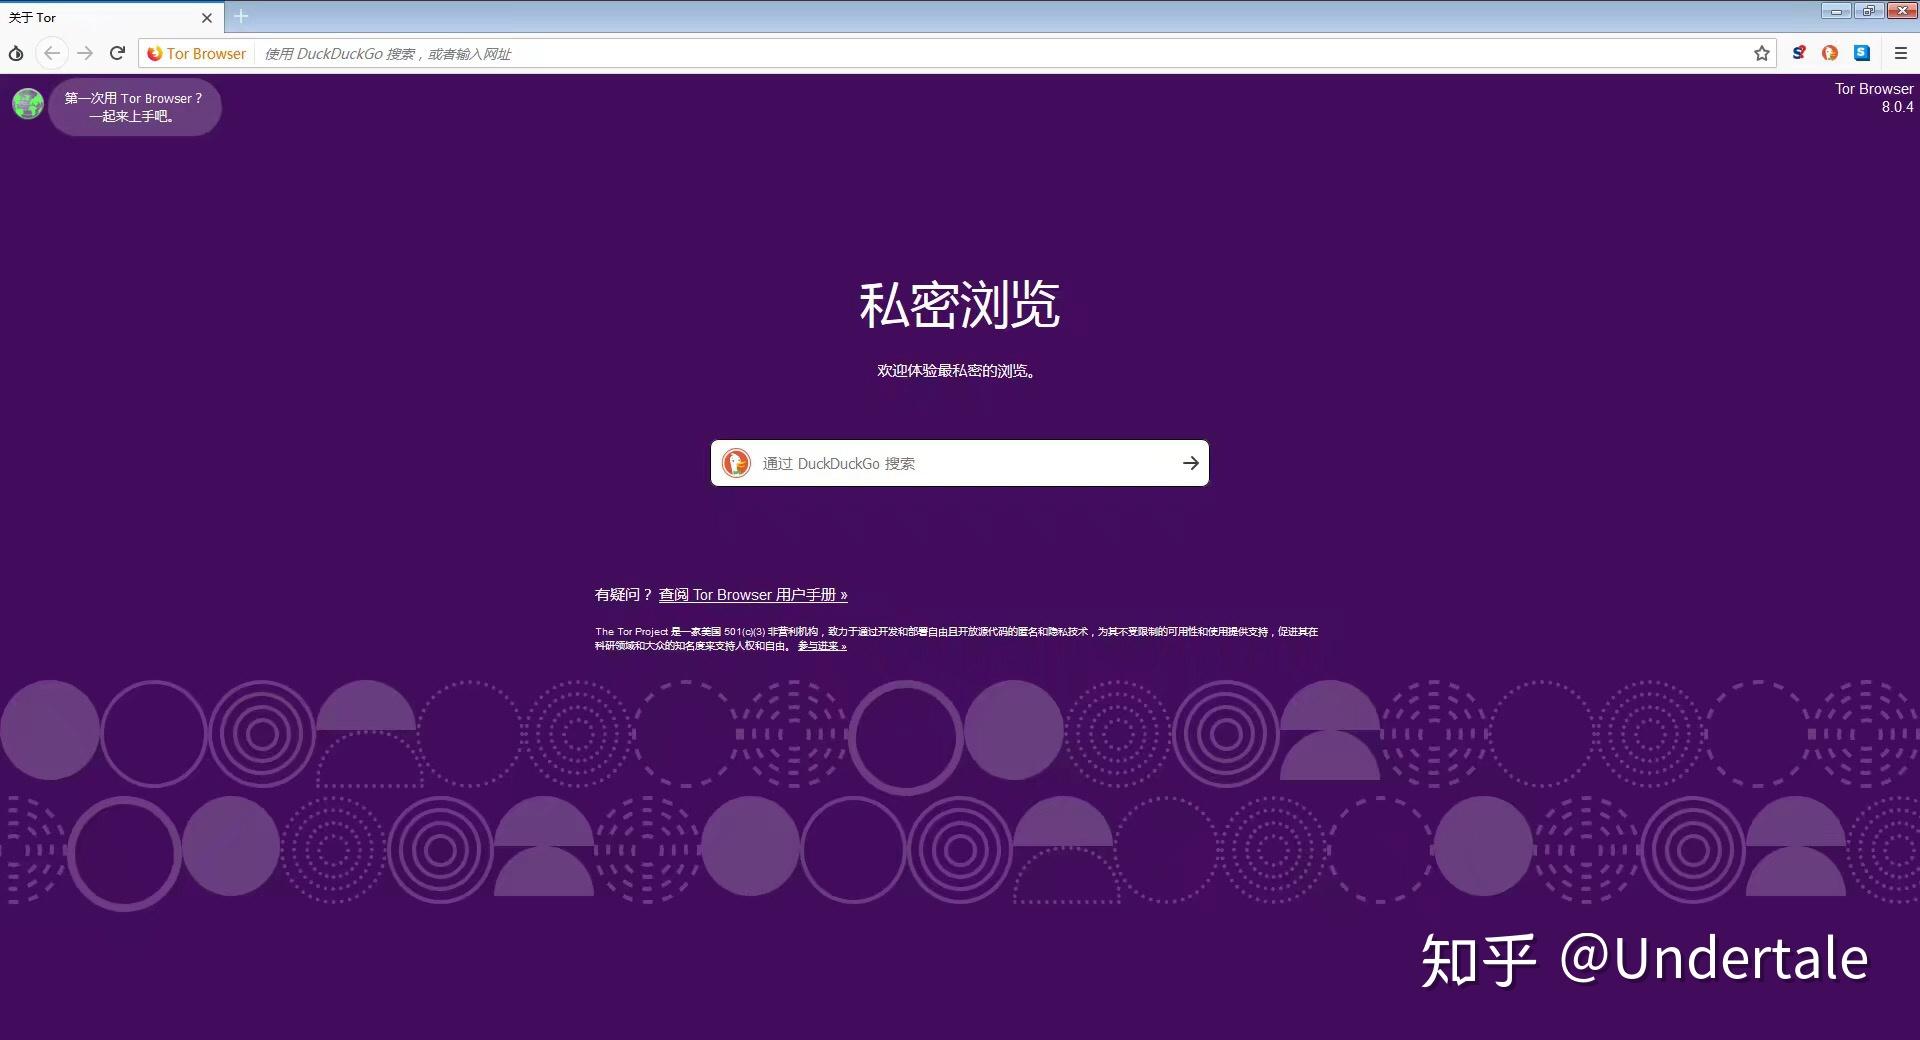Go back to the previous page
Screen dimensions: 1920x1040
[52, 53]
